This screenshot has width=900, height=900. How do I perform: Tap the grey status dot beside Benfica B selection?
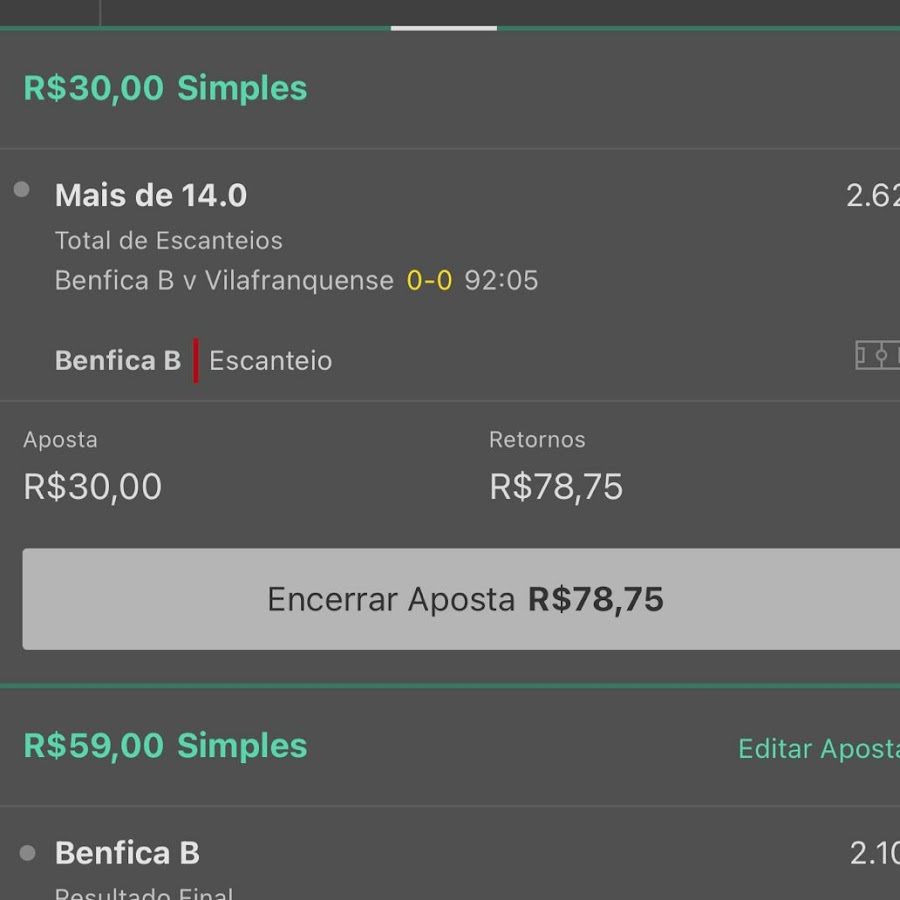point(27,853)
